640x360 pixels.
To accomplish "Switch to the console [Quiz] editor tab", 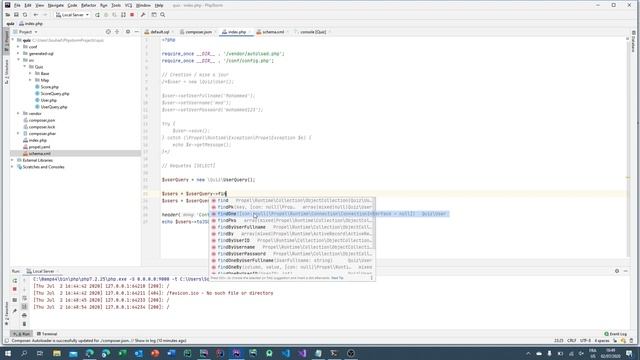I will coord(313,32).
